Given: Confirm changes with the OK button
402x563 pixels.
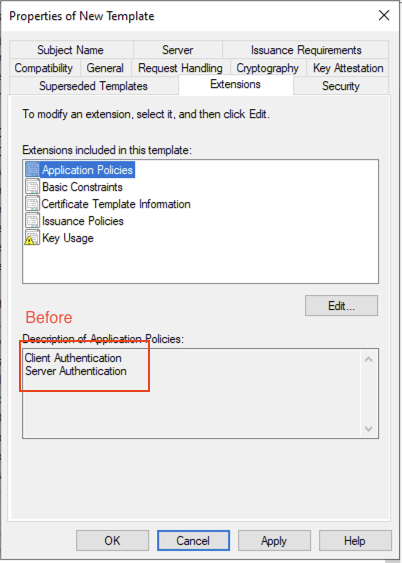Looking at the screenshot, I should coord(112,540).
